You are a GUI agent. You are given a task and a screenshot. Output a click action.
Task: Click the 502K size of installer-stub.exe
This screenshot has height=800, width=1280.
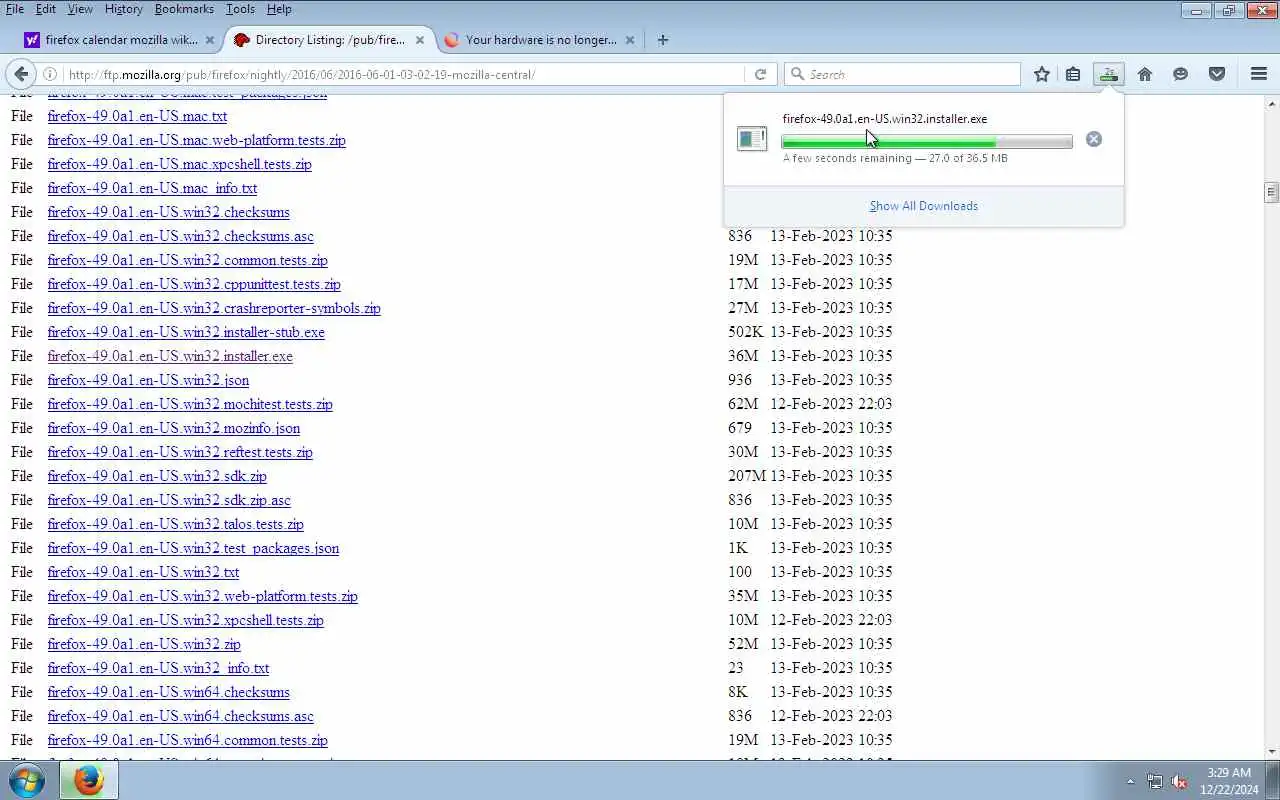click(746, 332)
